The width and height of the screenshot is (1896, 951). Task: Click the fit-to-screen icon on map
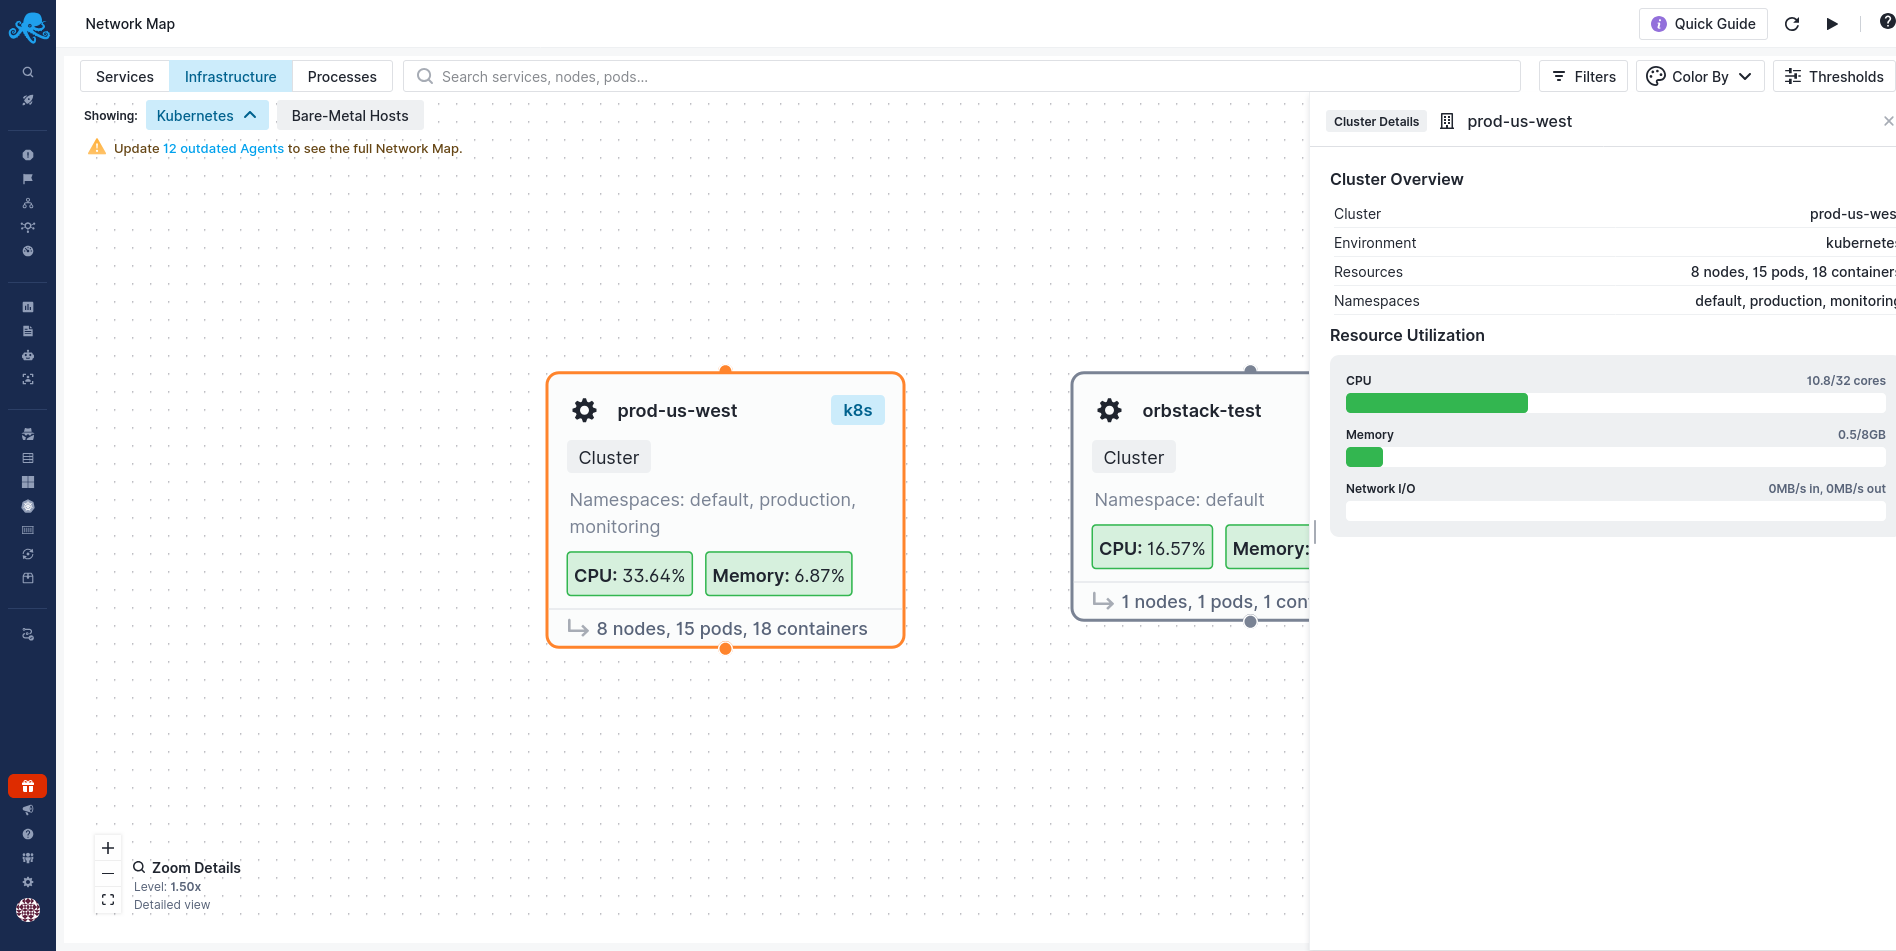coord(108,900)
